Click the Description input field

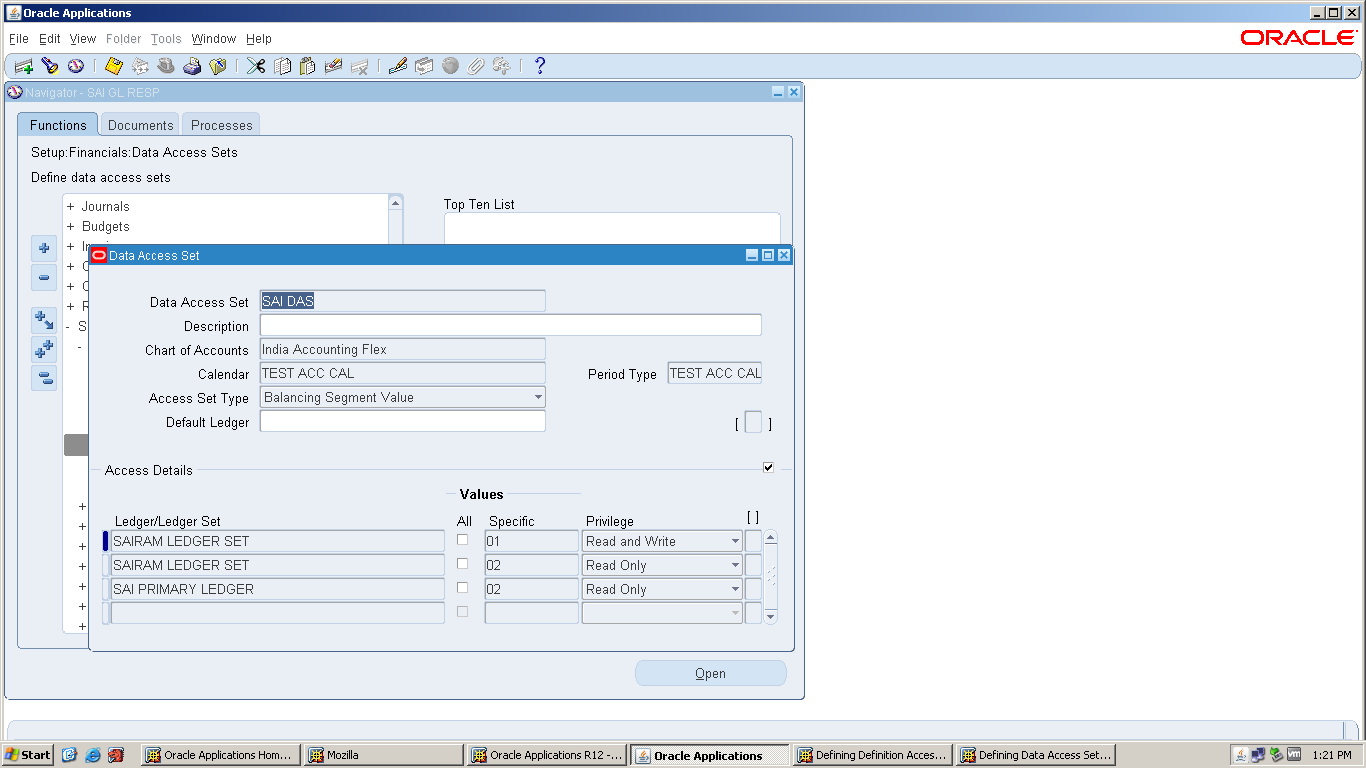511,325
